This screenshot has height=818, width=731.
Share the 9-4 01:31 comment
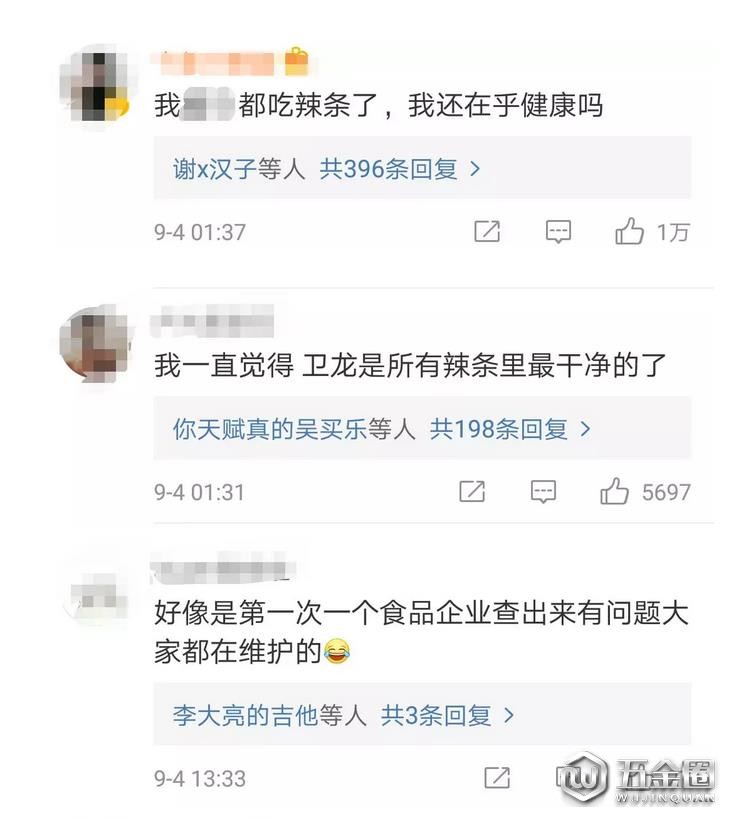pos(472,491)
